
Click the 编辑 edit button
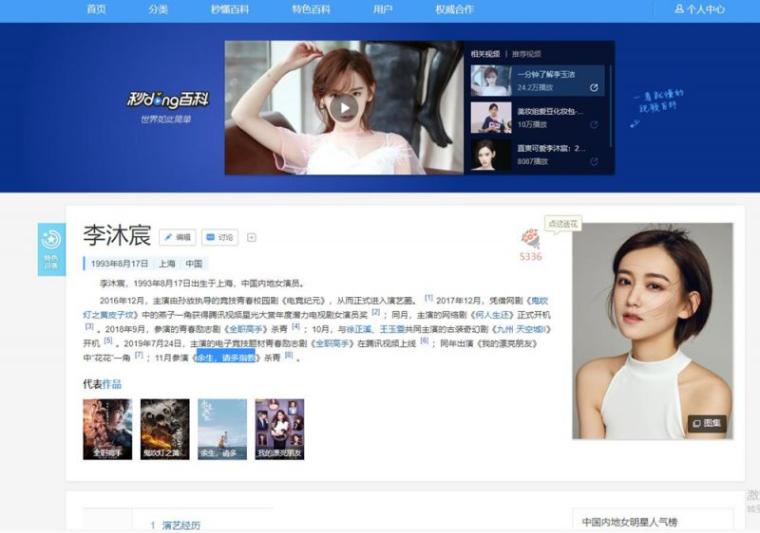click(x=178, y=237)
